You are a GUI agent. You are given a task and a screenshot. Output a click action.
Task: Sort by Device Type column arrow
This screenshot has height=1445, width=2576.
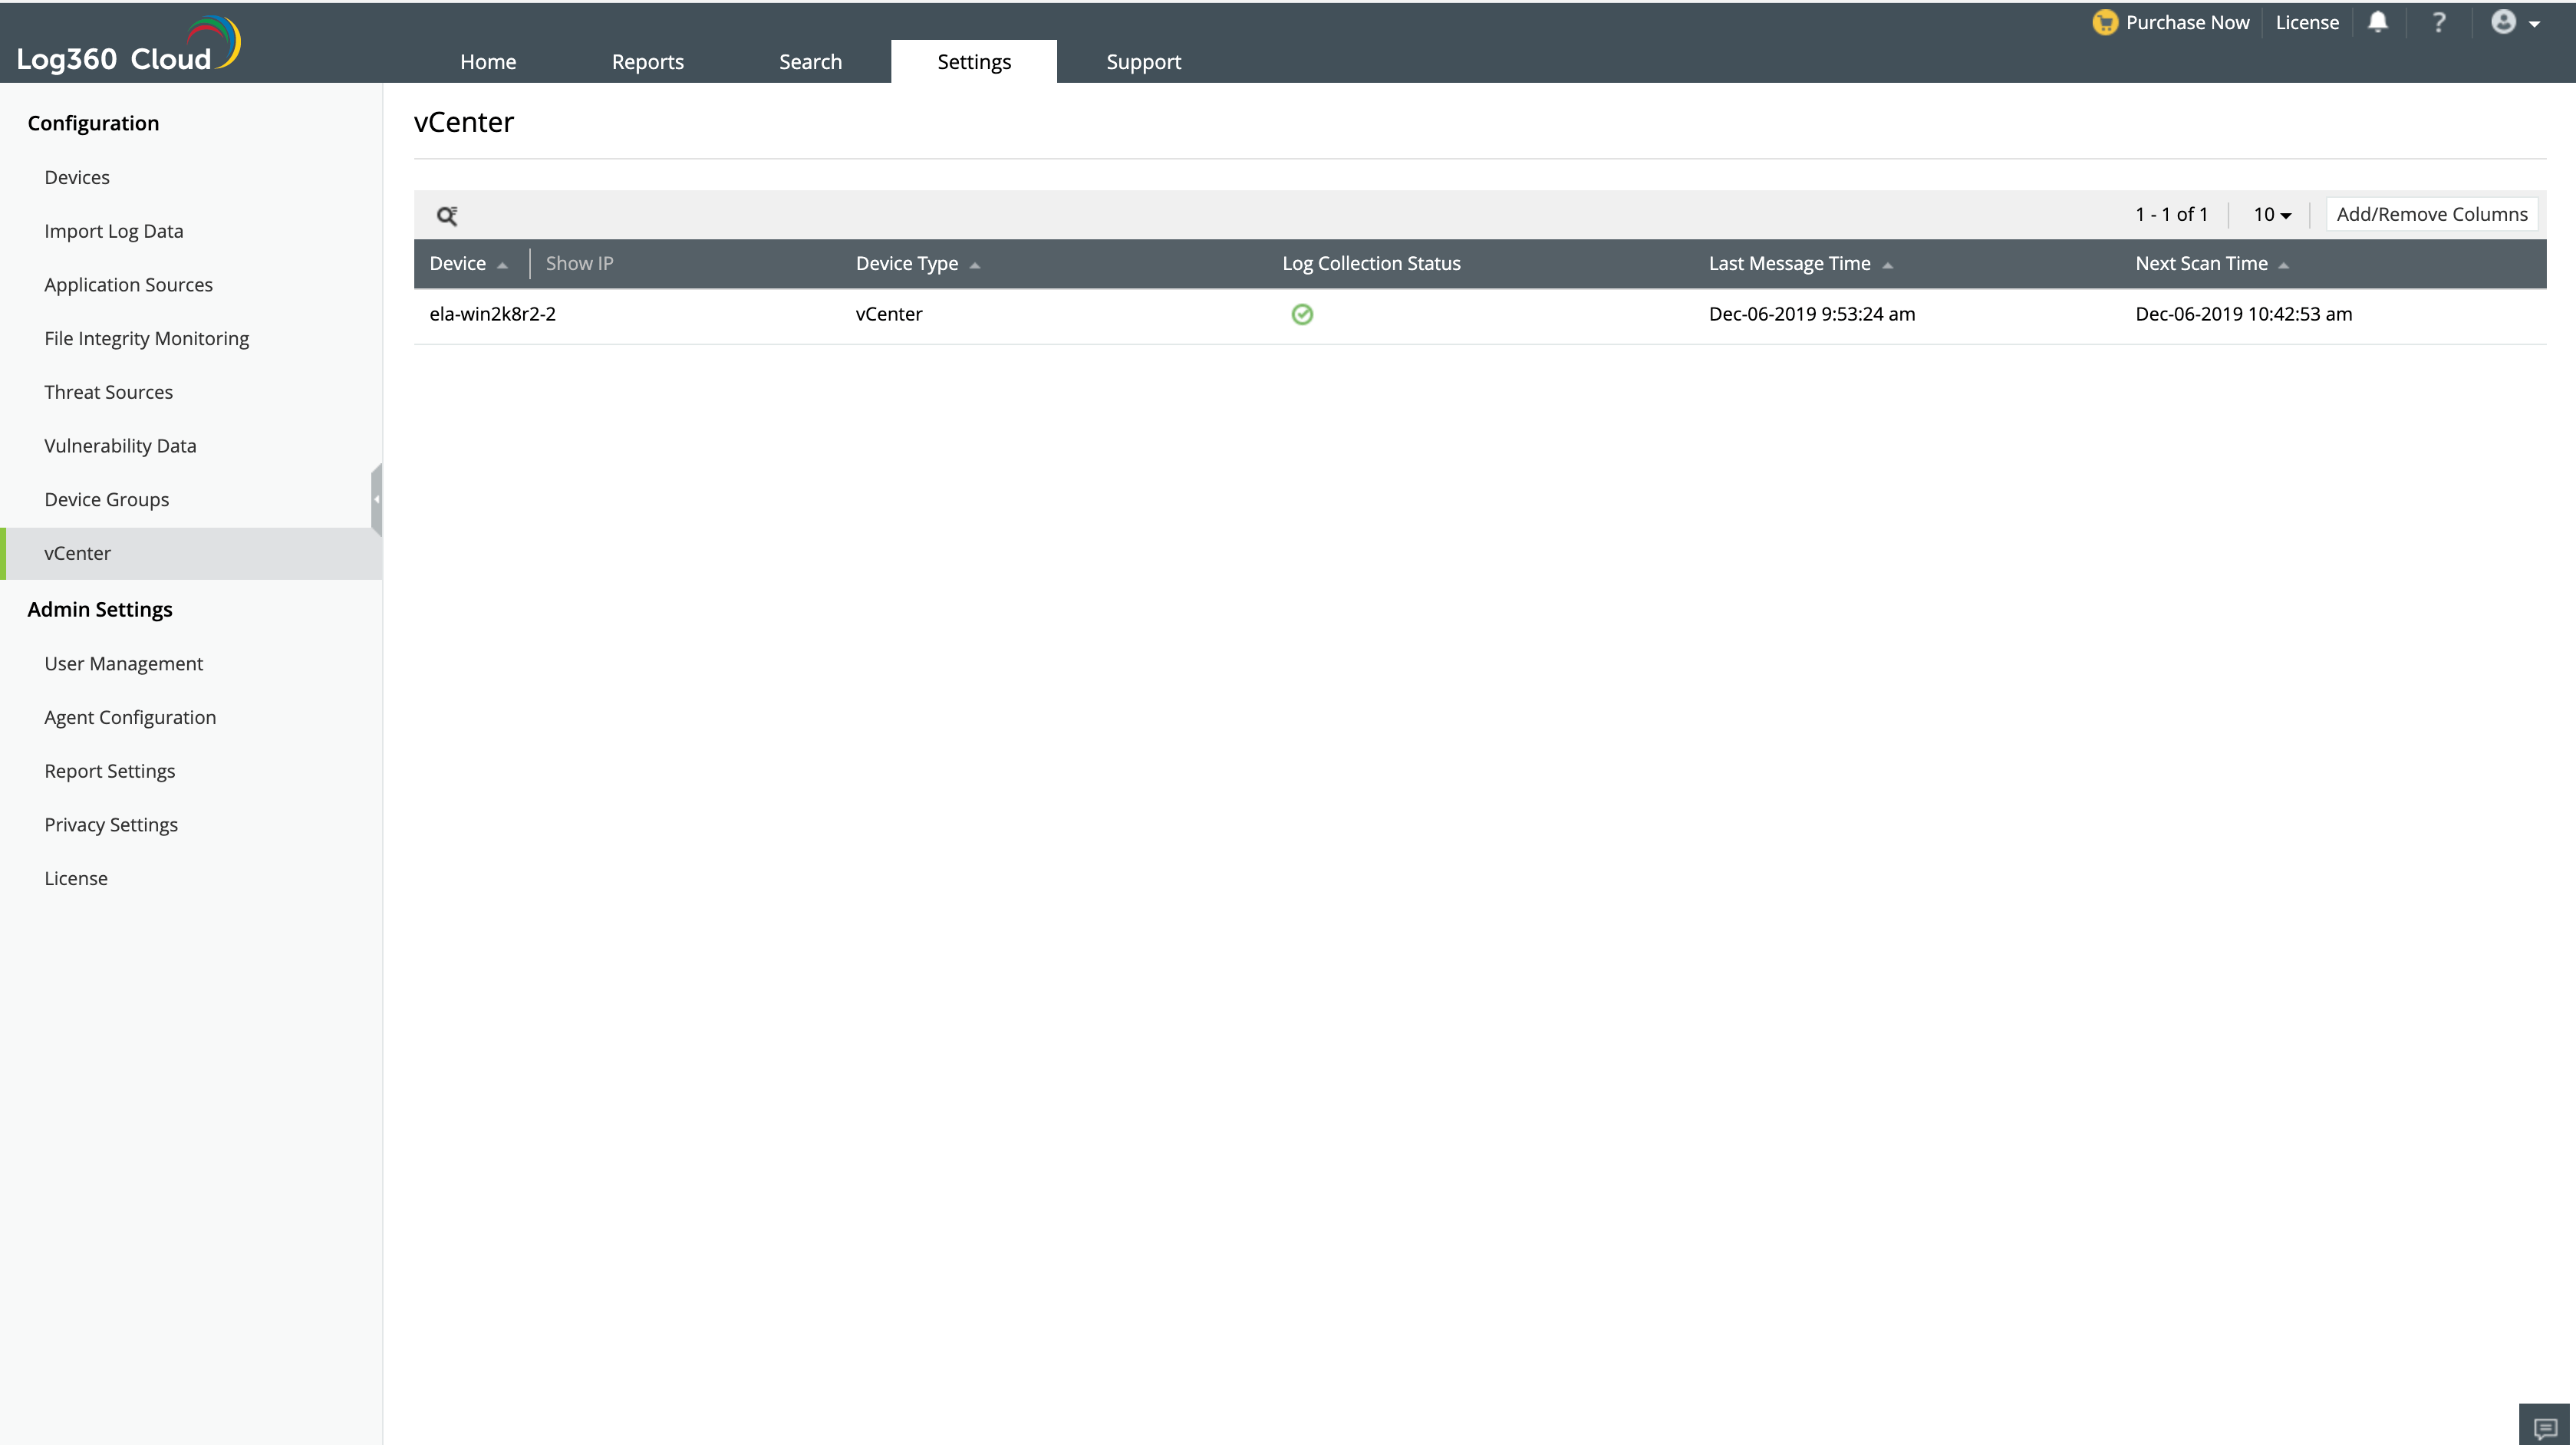click(975, 265)
